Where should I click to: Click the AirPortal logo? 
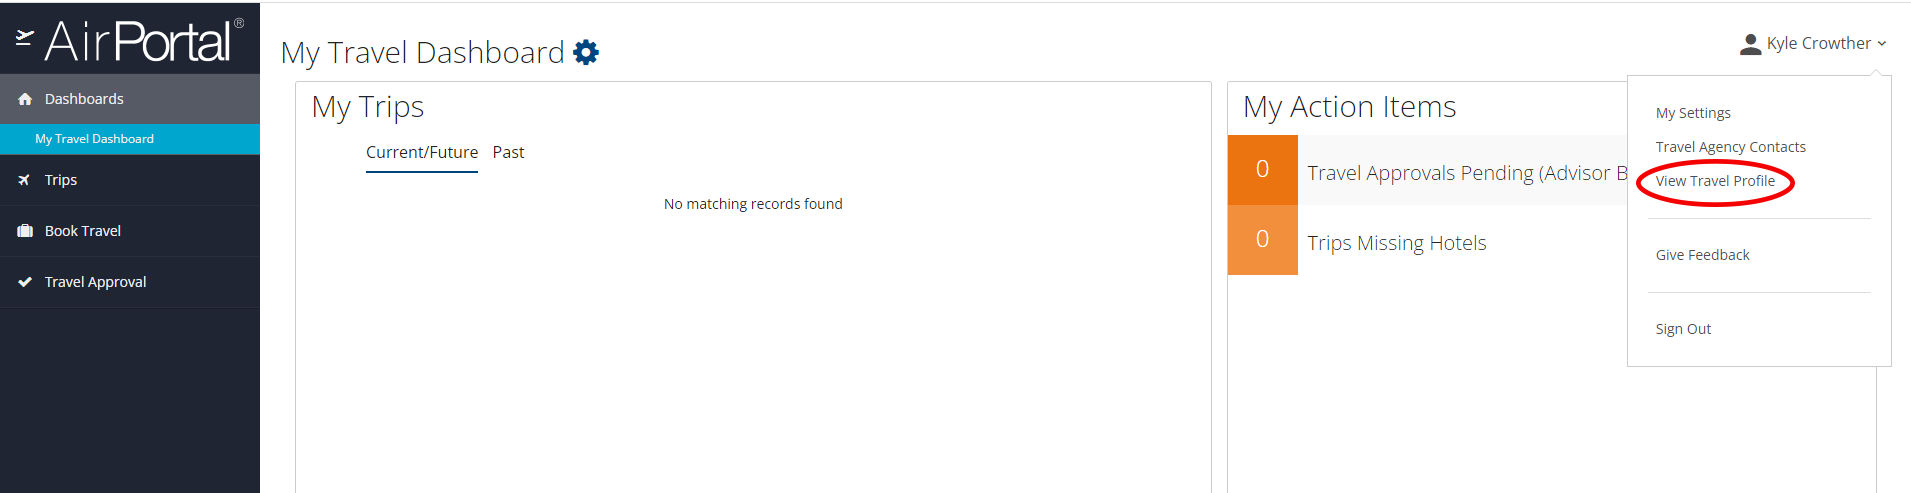pyautogui.click(x=130, y=39)
